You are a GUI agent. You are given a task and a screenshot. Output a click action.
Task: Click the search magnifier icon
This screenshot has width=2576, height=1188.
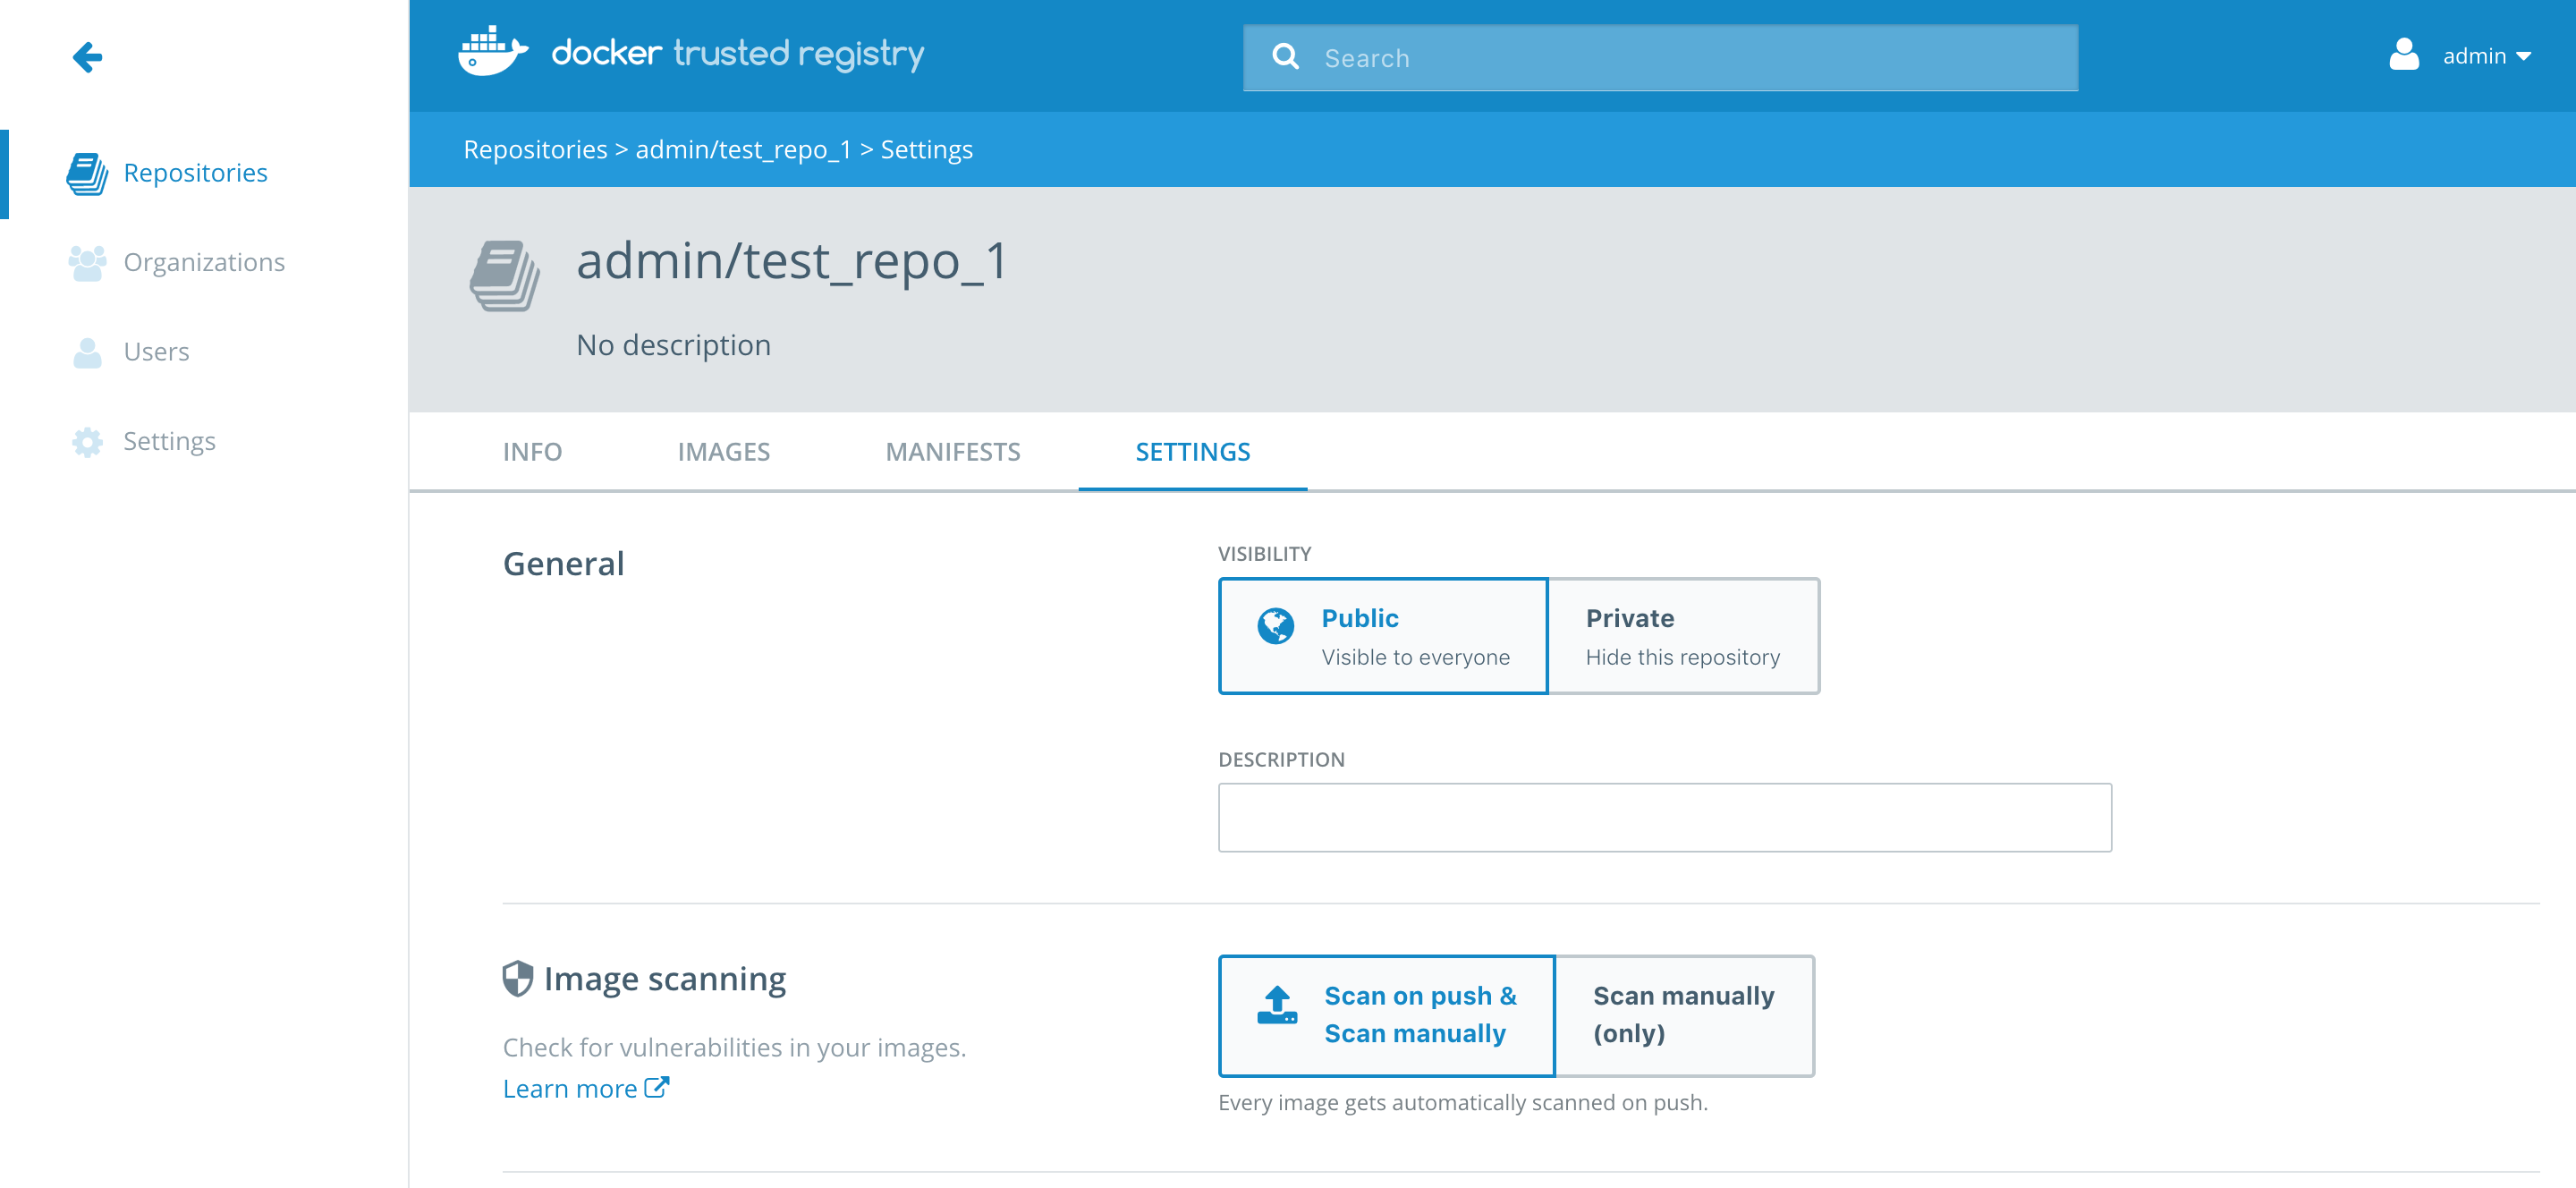tap(1285, 57)
